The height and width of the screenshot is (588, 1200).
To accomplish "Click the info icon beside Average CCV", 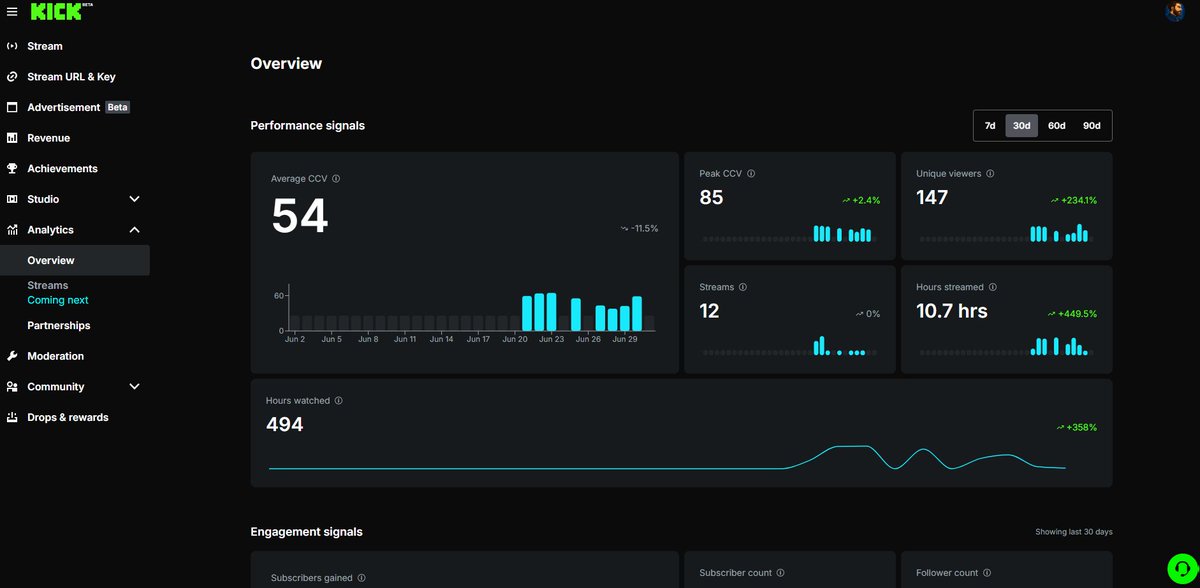I will coord(336,179).
